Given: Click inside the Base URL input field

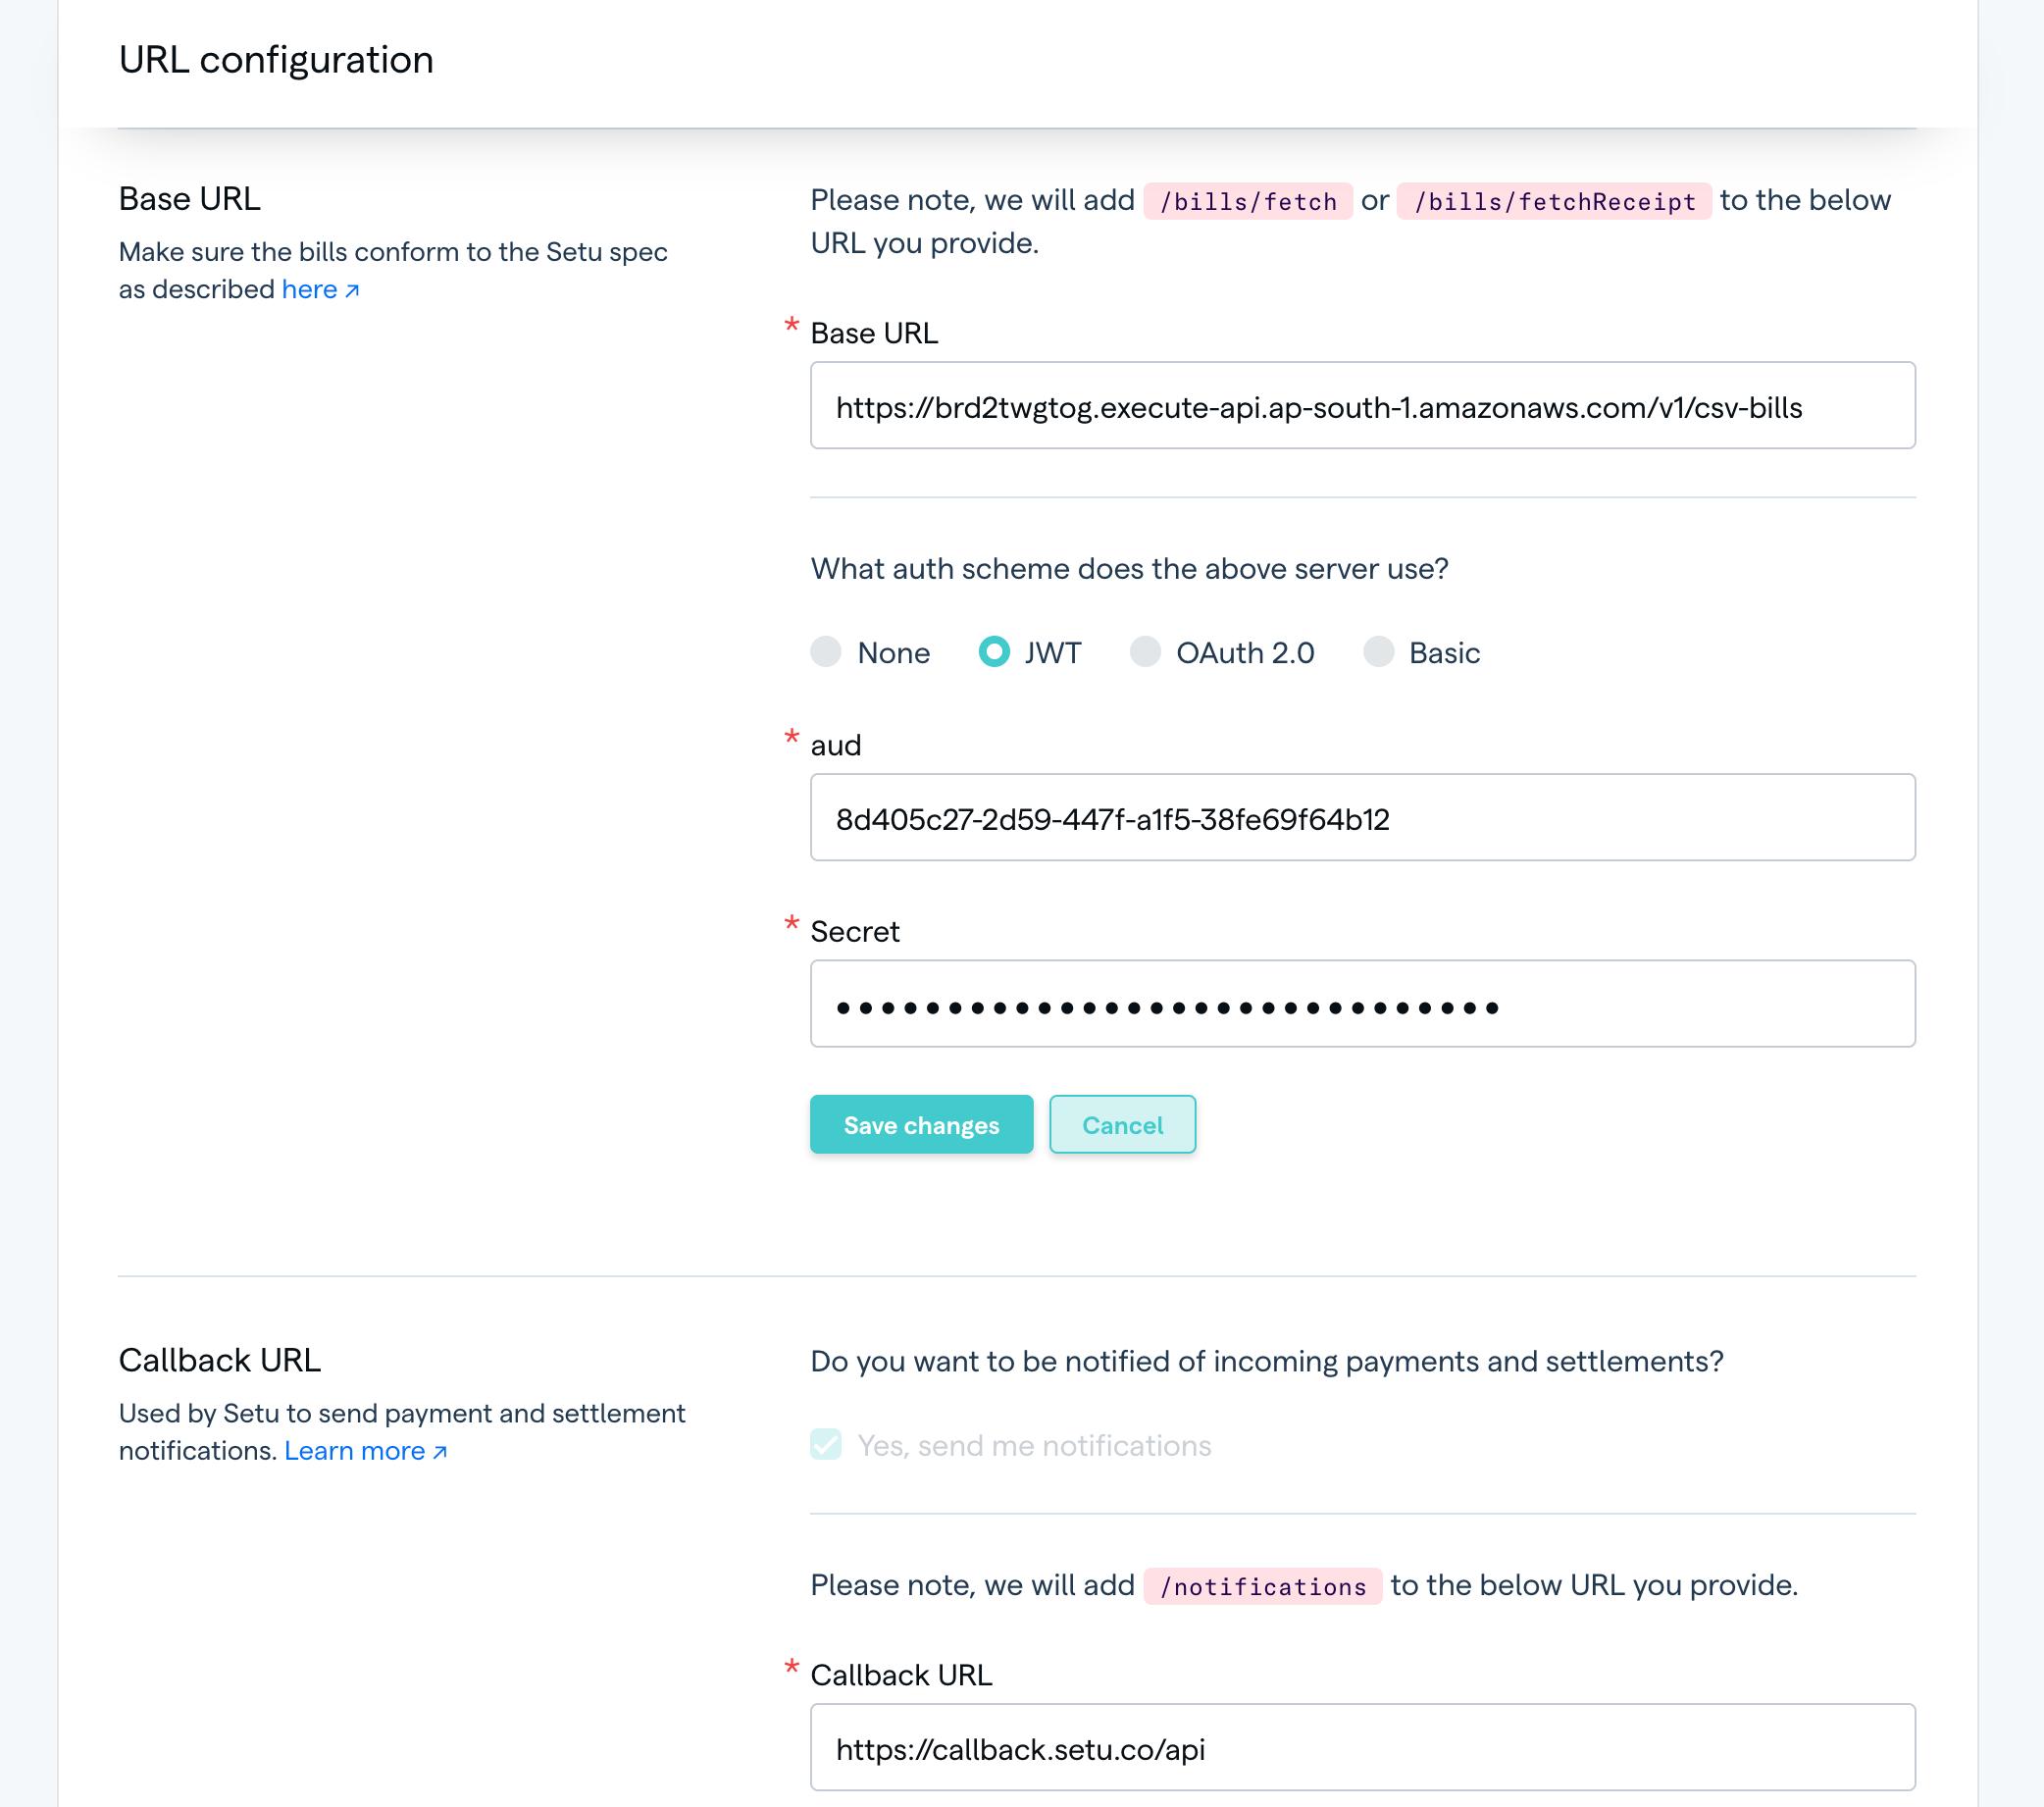Looking at the screenshot, I should point(1362,406).
